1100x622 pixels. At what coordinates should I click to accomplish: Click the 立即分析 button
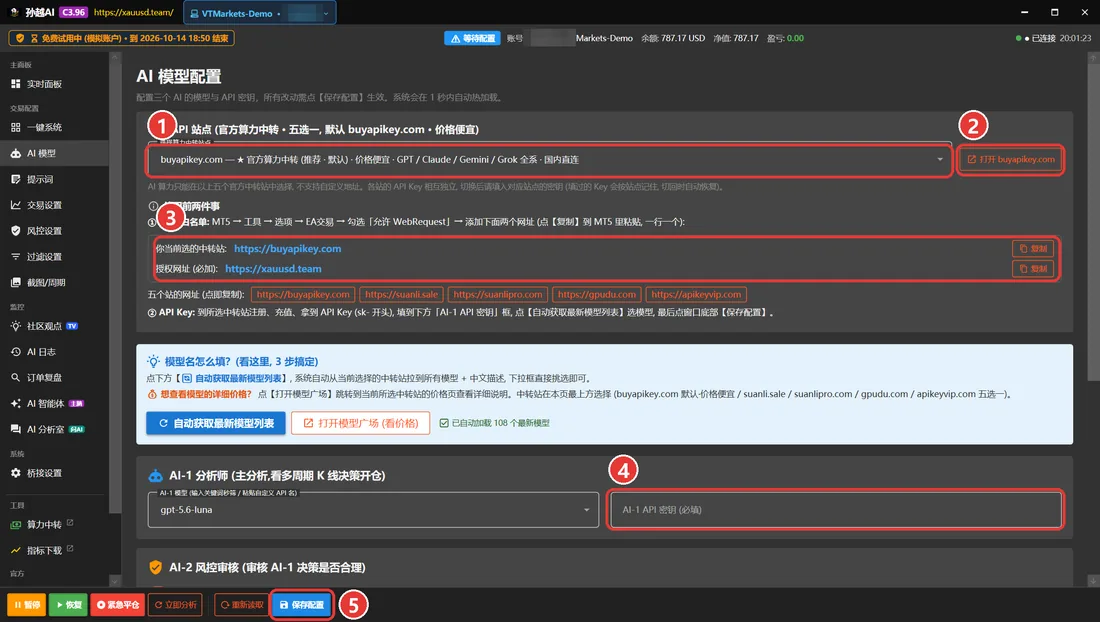(x=175, y=604)
